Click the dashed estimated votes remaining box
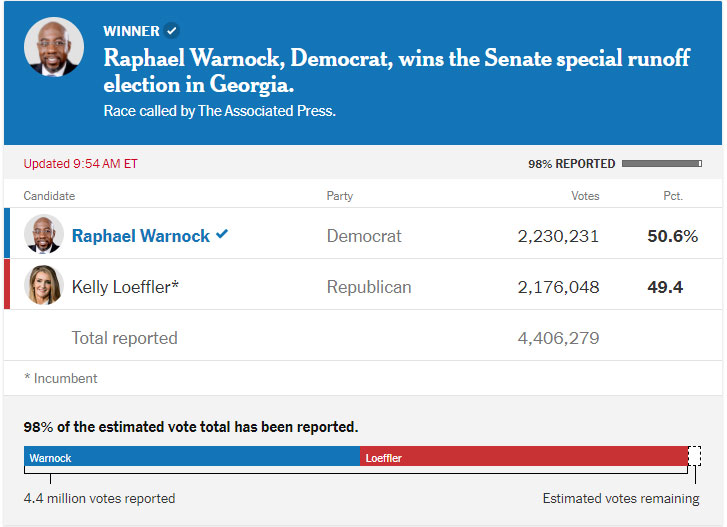727x527 pixels. pos(695,456)
